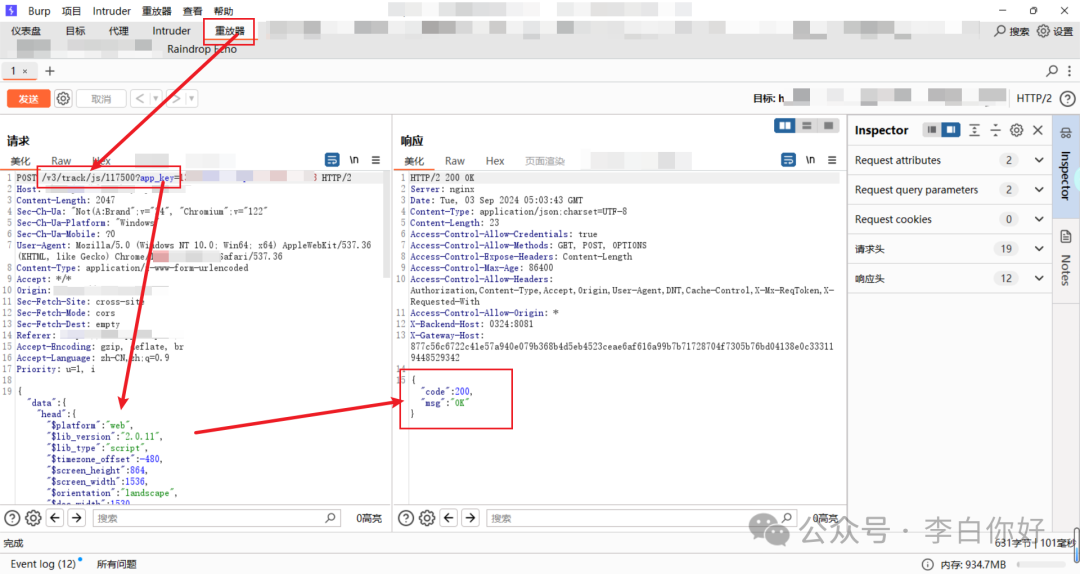Open request panel hamburger menu
Viewport: 1080px width, 574px height.
coord(375,160)
